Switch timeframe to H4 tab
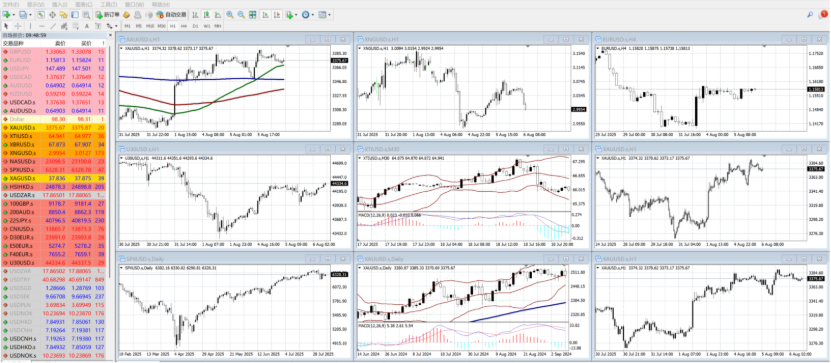This screenshot has width=831, height=363. (x=184, y=26)
